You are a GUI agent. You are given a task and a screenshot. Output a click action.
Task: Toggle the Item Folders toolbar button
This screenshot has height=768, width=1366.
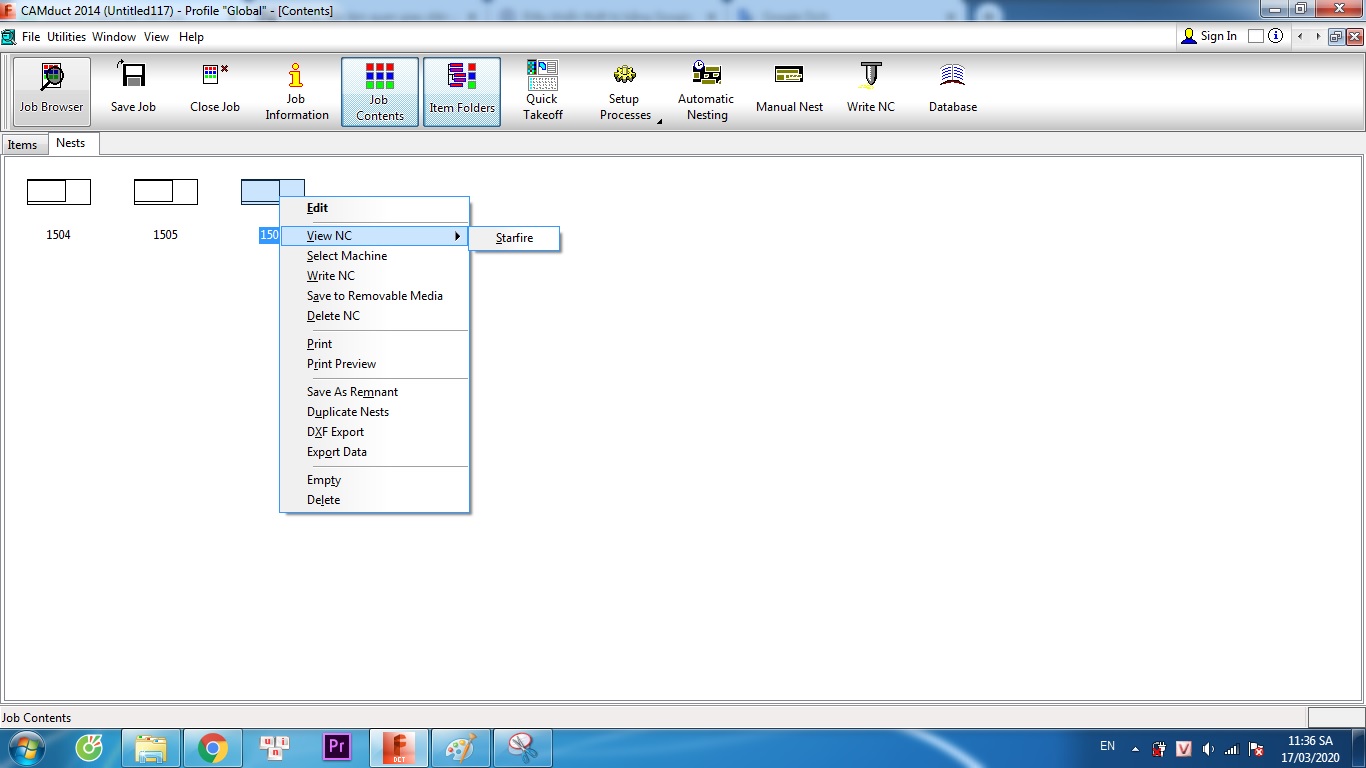click(x=462, y=91)
